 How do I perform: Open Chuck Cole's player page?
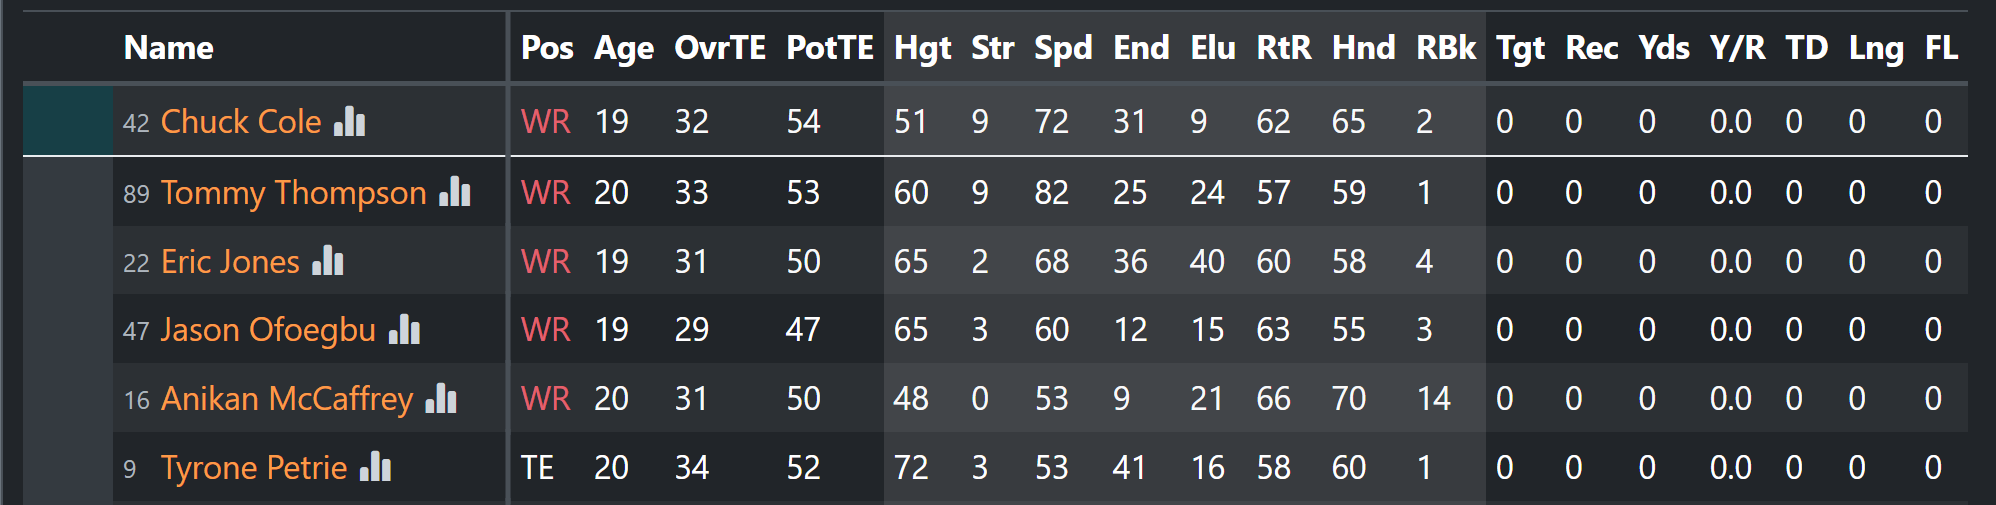(x=241, y=122)
